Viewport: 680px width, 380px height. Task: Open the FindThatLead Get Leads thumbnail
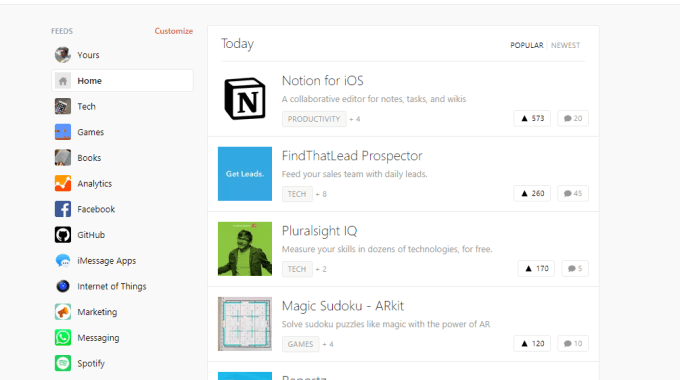pos(245,174)
